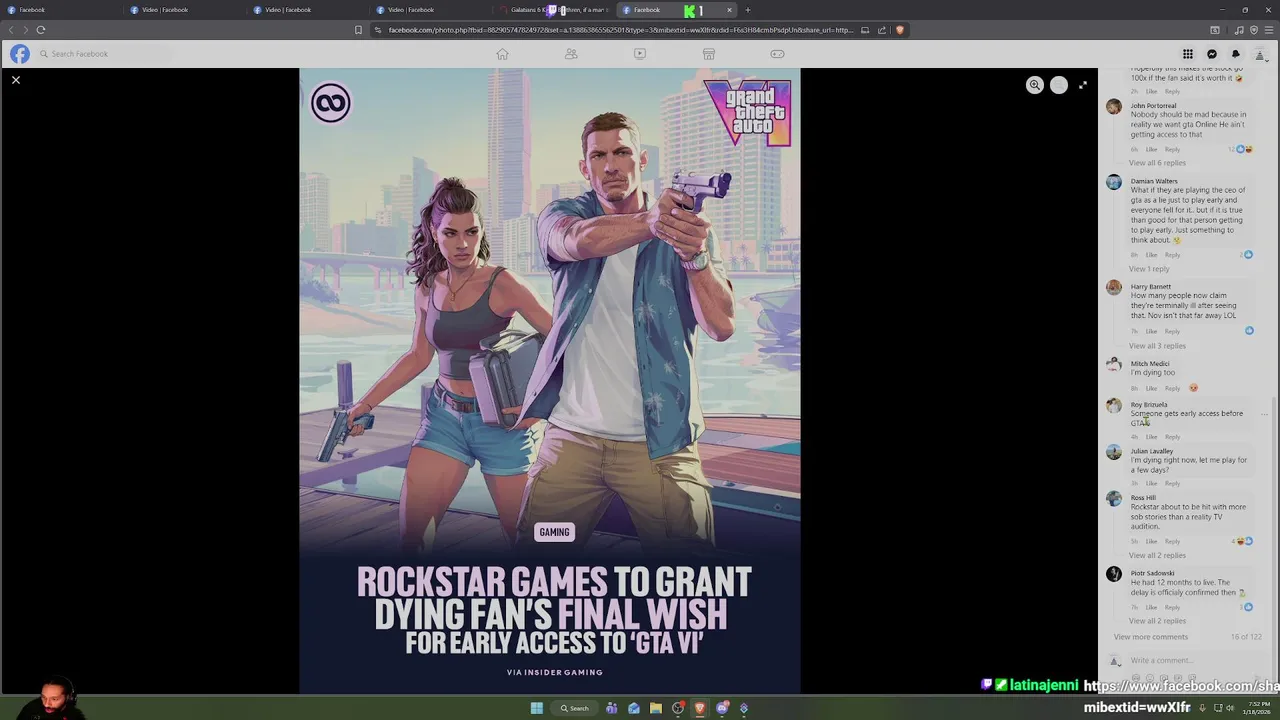Open the Notifications bell icon

click(1236, 54)
